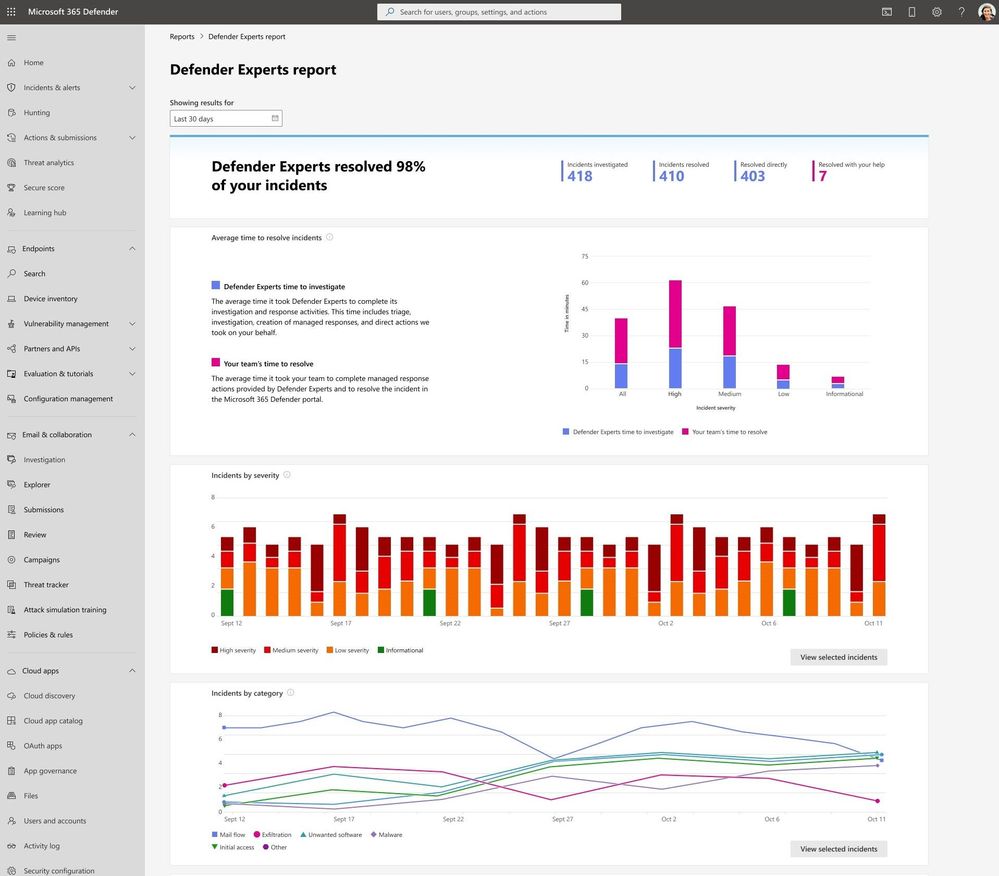Image resolution: width=999 pixels, height=876 pixels.
Task: Toggle the Mail flow legend entry
Action: pyautogui.click(x=228, y=835)
